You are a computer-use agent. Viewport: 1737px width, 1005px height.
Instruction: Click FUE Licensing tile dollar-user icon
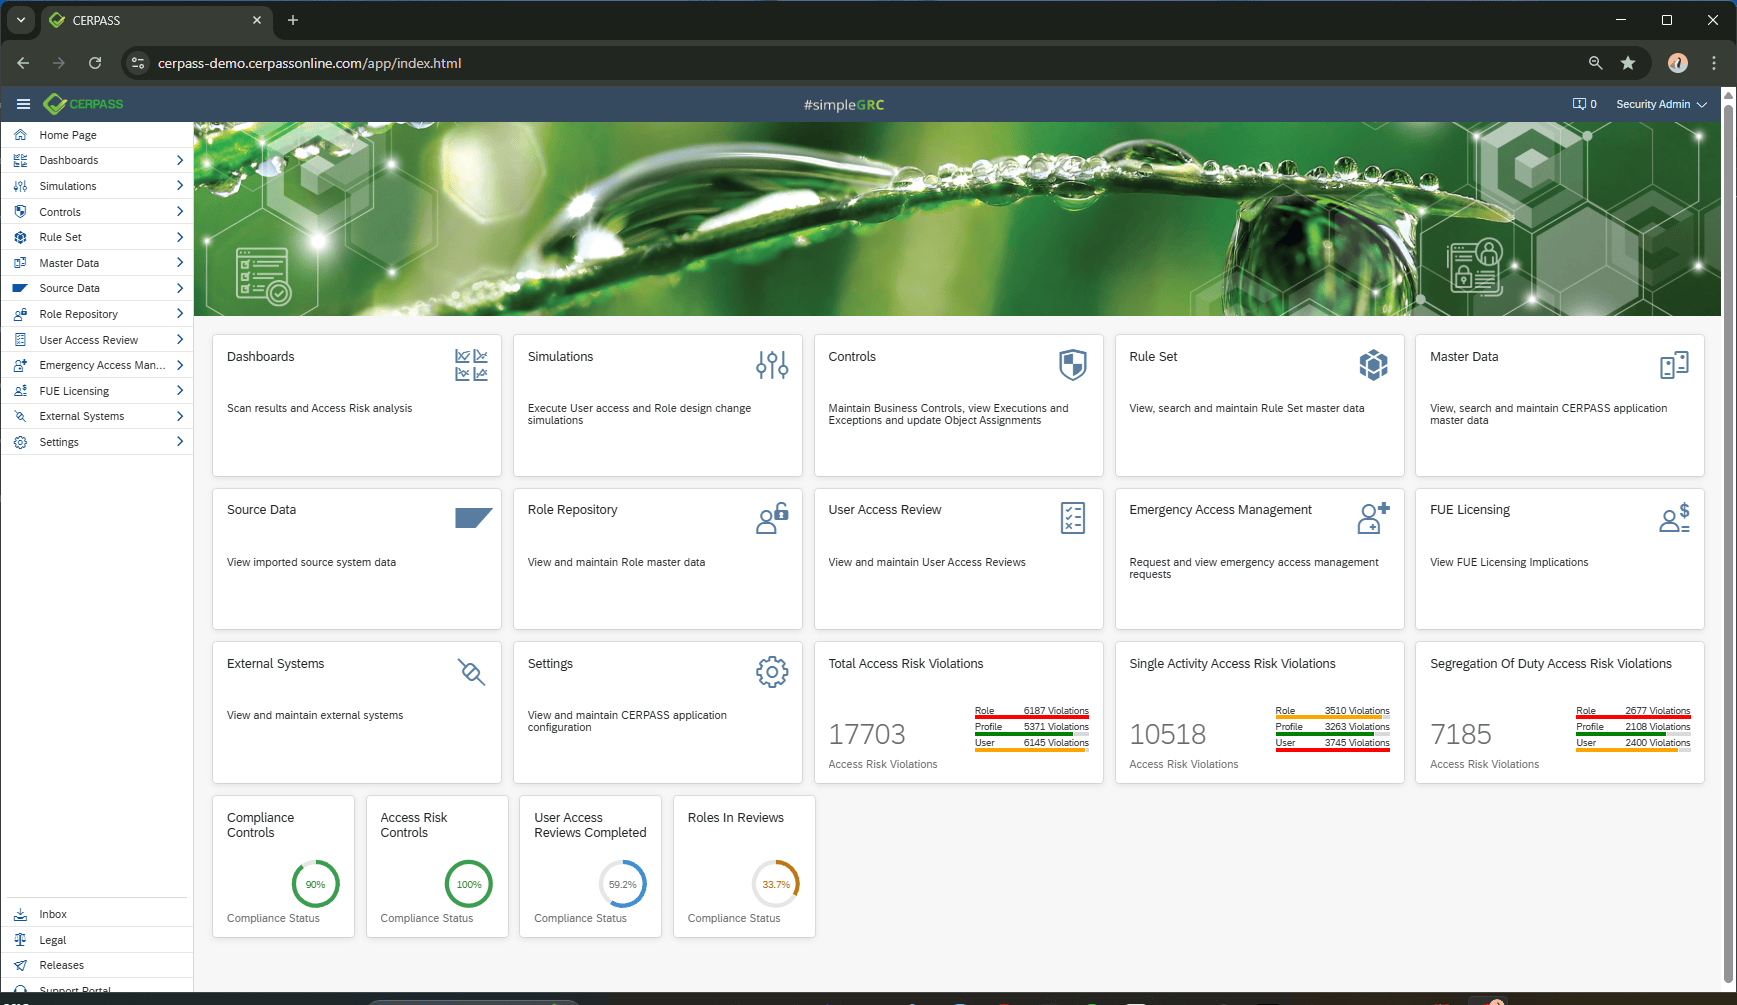[1674, 518]
